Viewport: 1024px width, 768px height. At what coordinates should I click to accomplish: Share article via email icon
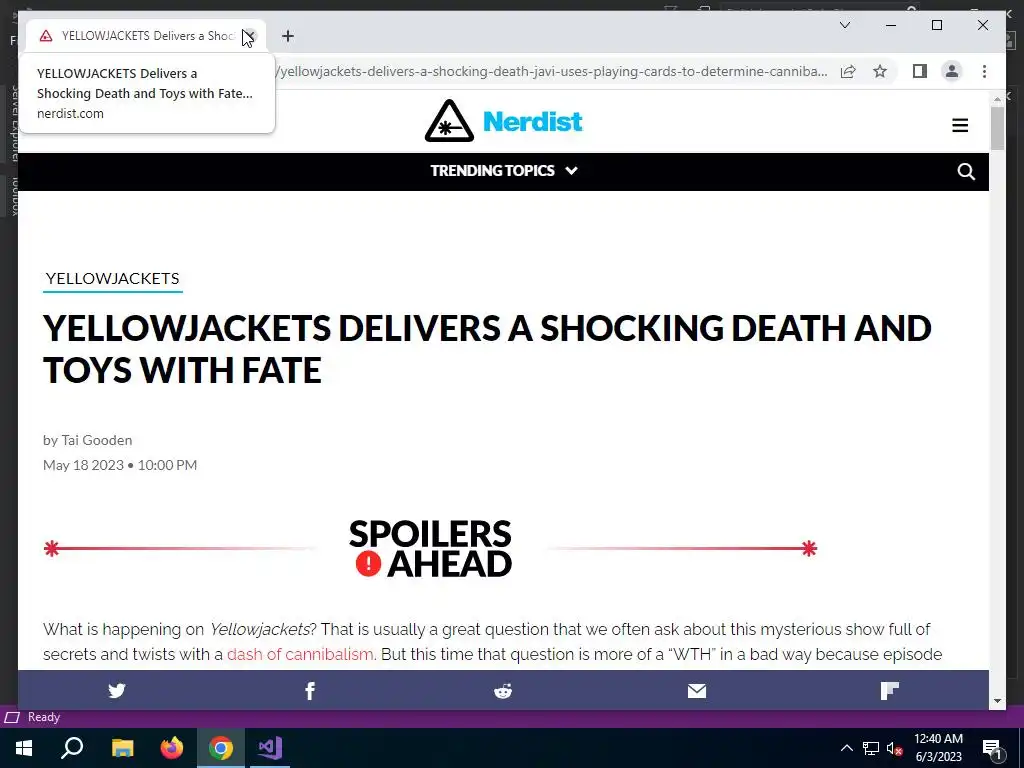(697, 690)
